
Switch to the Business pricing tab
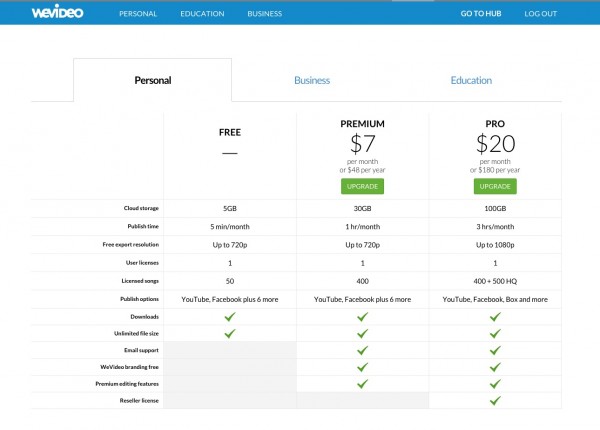click(312, 80)
